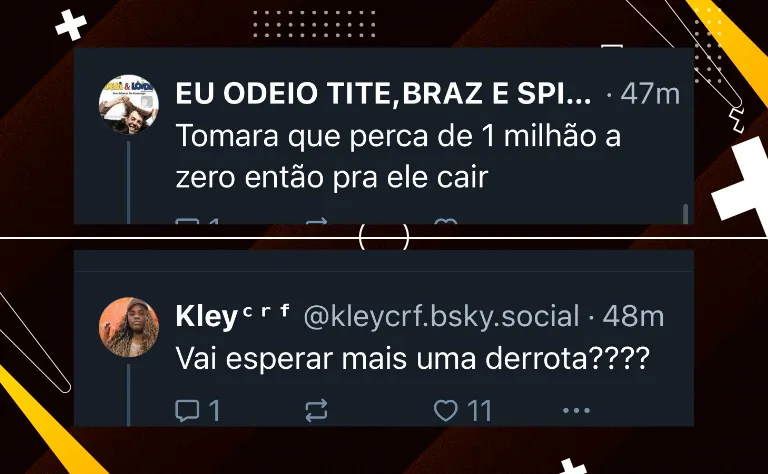
Task: Open the EU ODEIO TITE profile avatar
Action: click(x=129, y=104)
